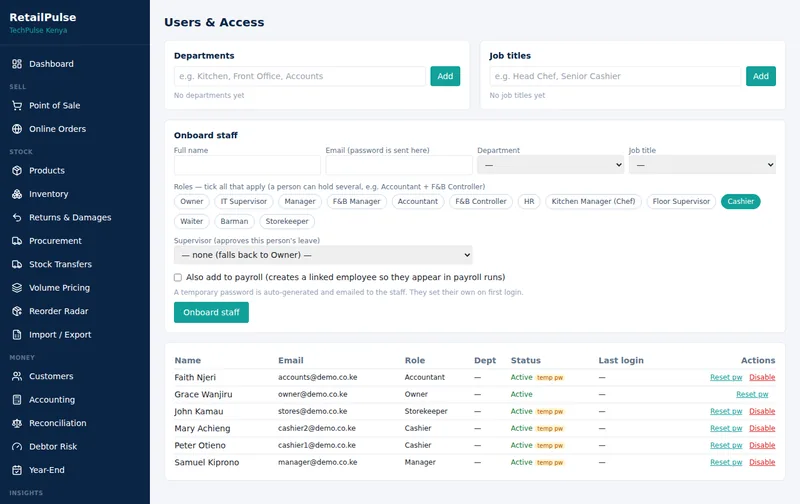Toggle the Waiter role chip
The width and height of the screenshot is (800, 504).
(192, 221)
